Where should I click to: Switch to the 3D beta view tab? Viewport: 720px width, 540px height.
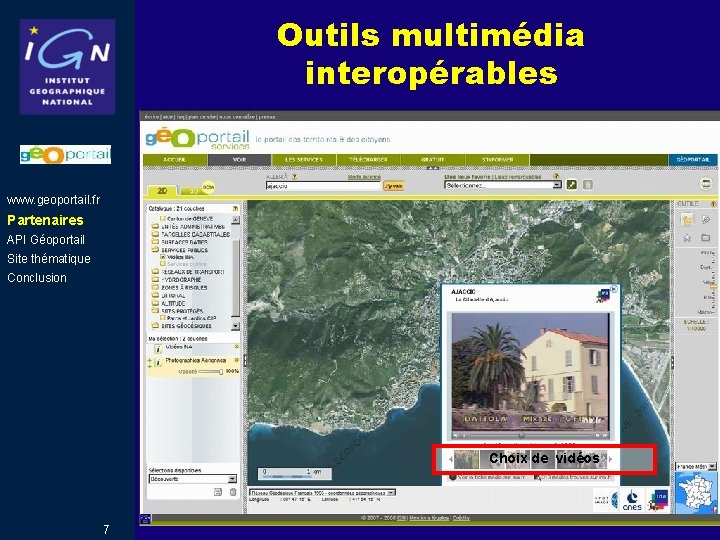point(197,190)
